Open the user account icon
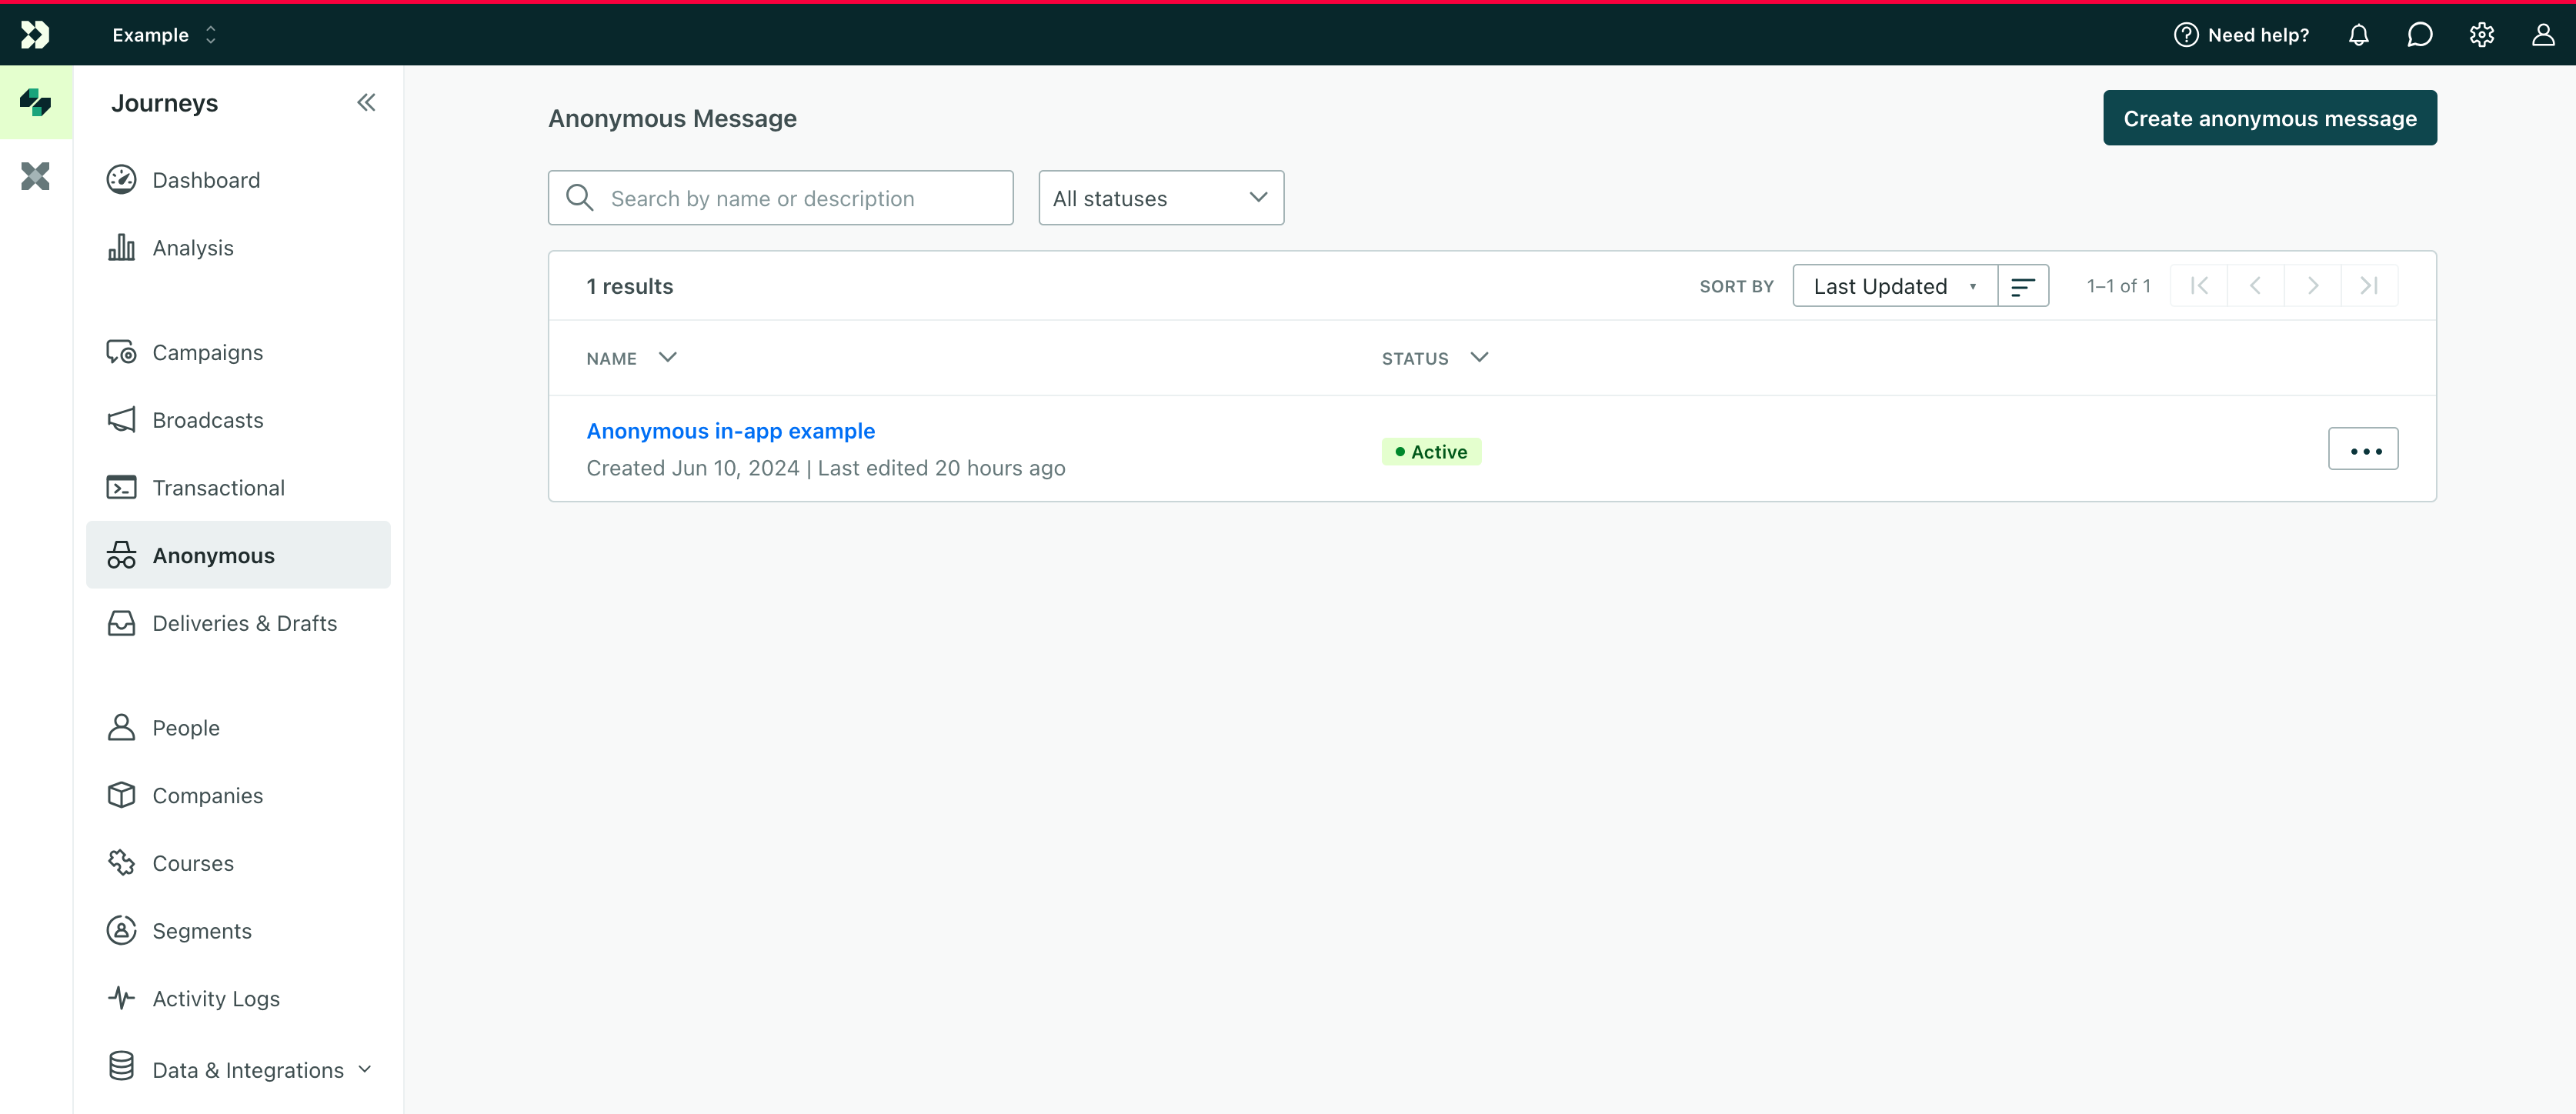 coord(2544,35)
